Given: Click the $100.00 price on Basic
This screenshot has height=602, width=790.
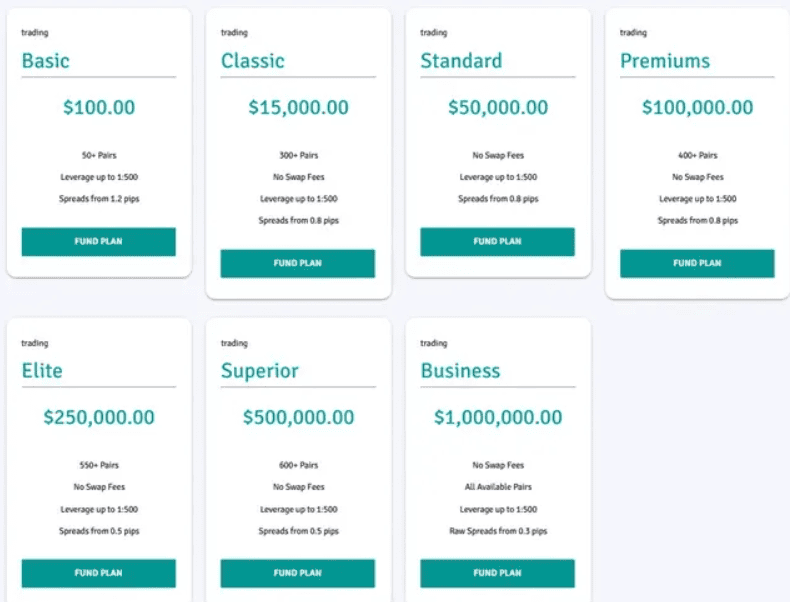Looking at the screenshot, I should coord(98,108).
